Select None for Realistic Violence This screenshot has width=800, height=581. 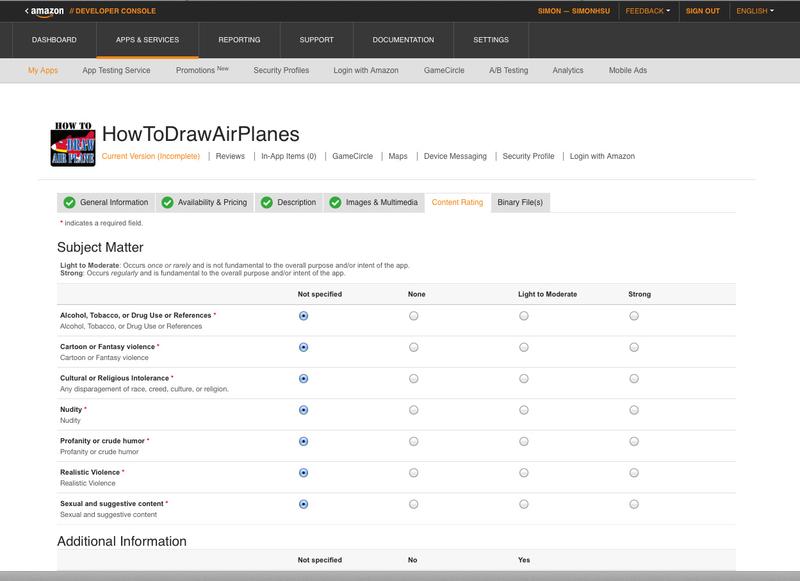[414, 473]
